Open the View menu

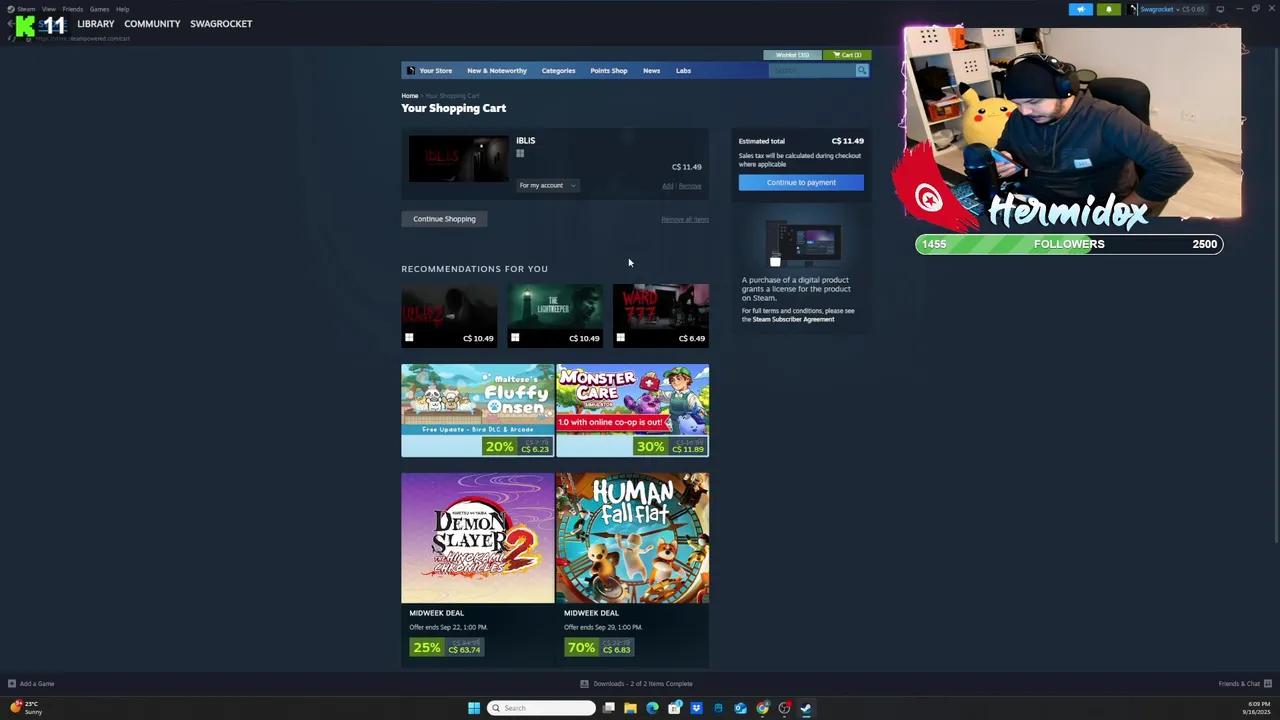[48, 9]
